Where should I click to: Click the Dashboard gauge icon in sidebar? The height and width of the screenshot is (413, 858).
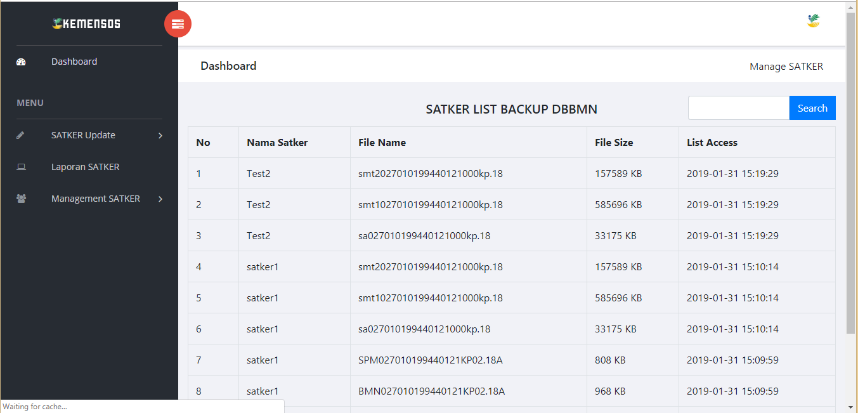pyautogui.click(x=21, y=62)
